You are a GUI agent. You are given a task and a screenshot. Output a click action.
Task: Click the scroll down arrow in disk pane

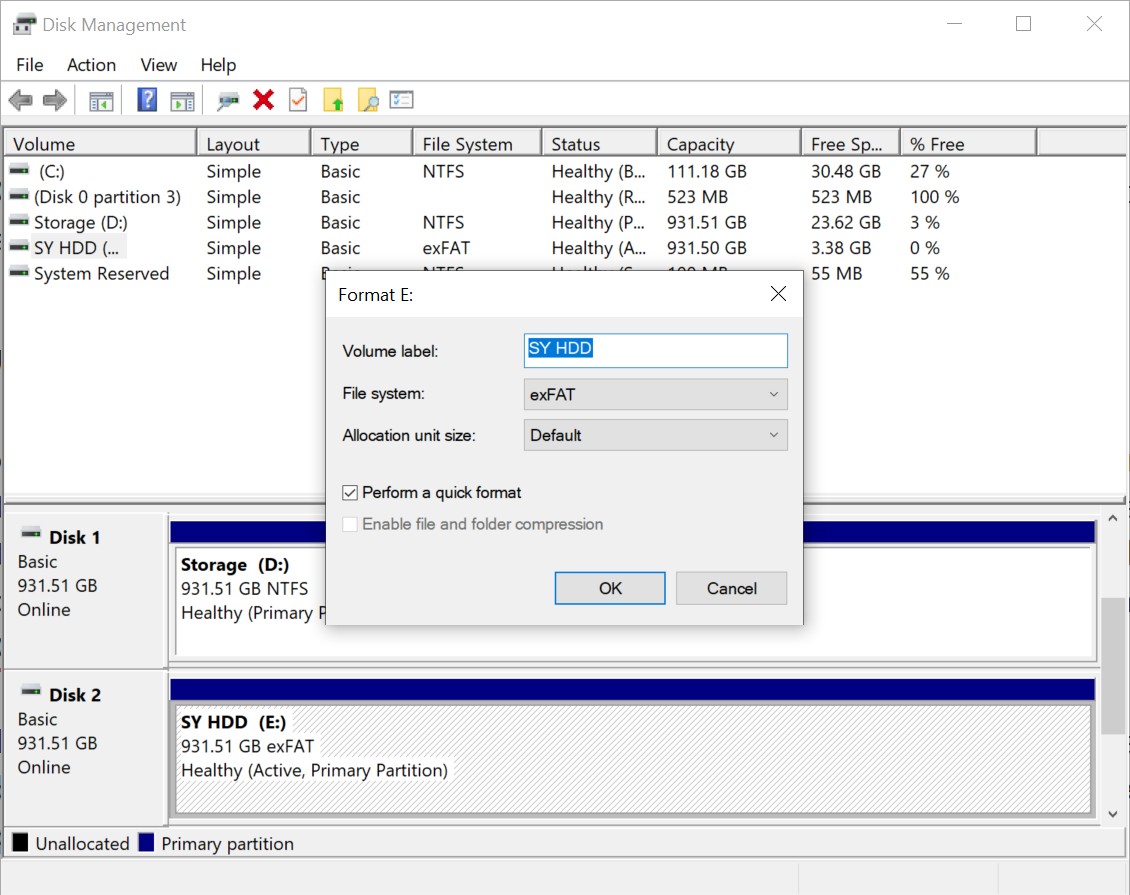pyautogui.click(x=1111, y=814)
